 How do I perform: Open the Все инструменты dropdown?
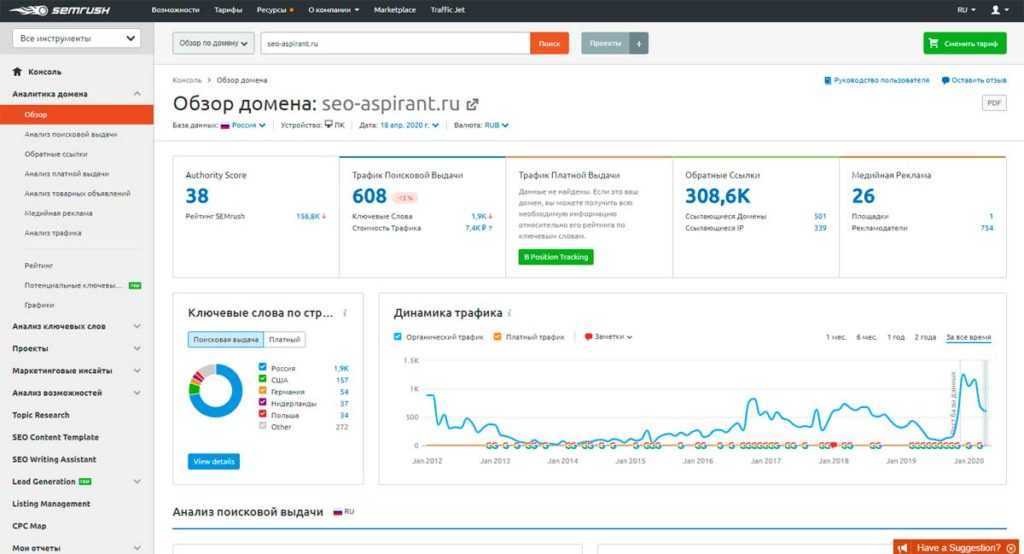(76, 39)
